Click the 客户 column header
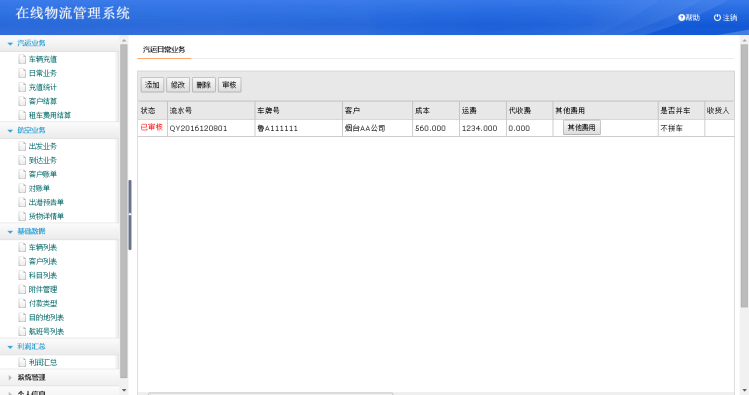Screen dimensions: 749x395 coord(377,110)
